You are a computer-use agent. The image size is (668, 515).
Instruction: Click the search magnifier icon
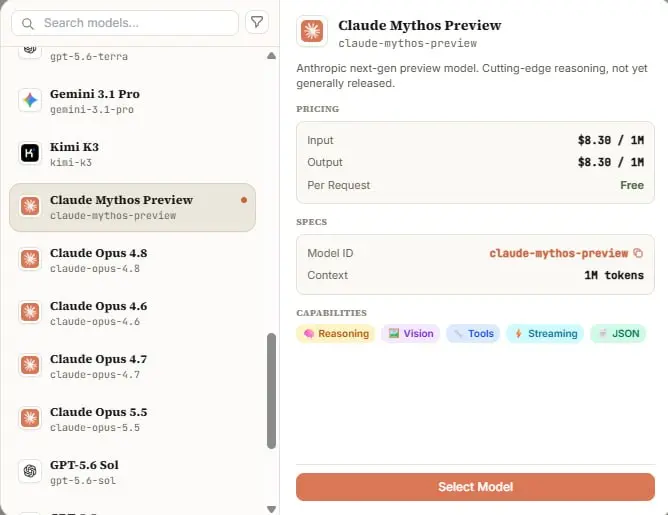28,23
